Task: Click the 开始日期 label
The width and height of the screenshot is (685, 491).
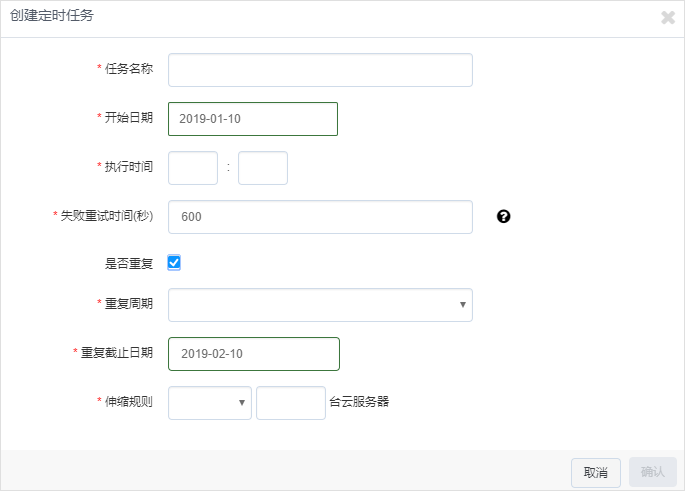Action: point(129,118)
